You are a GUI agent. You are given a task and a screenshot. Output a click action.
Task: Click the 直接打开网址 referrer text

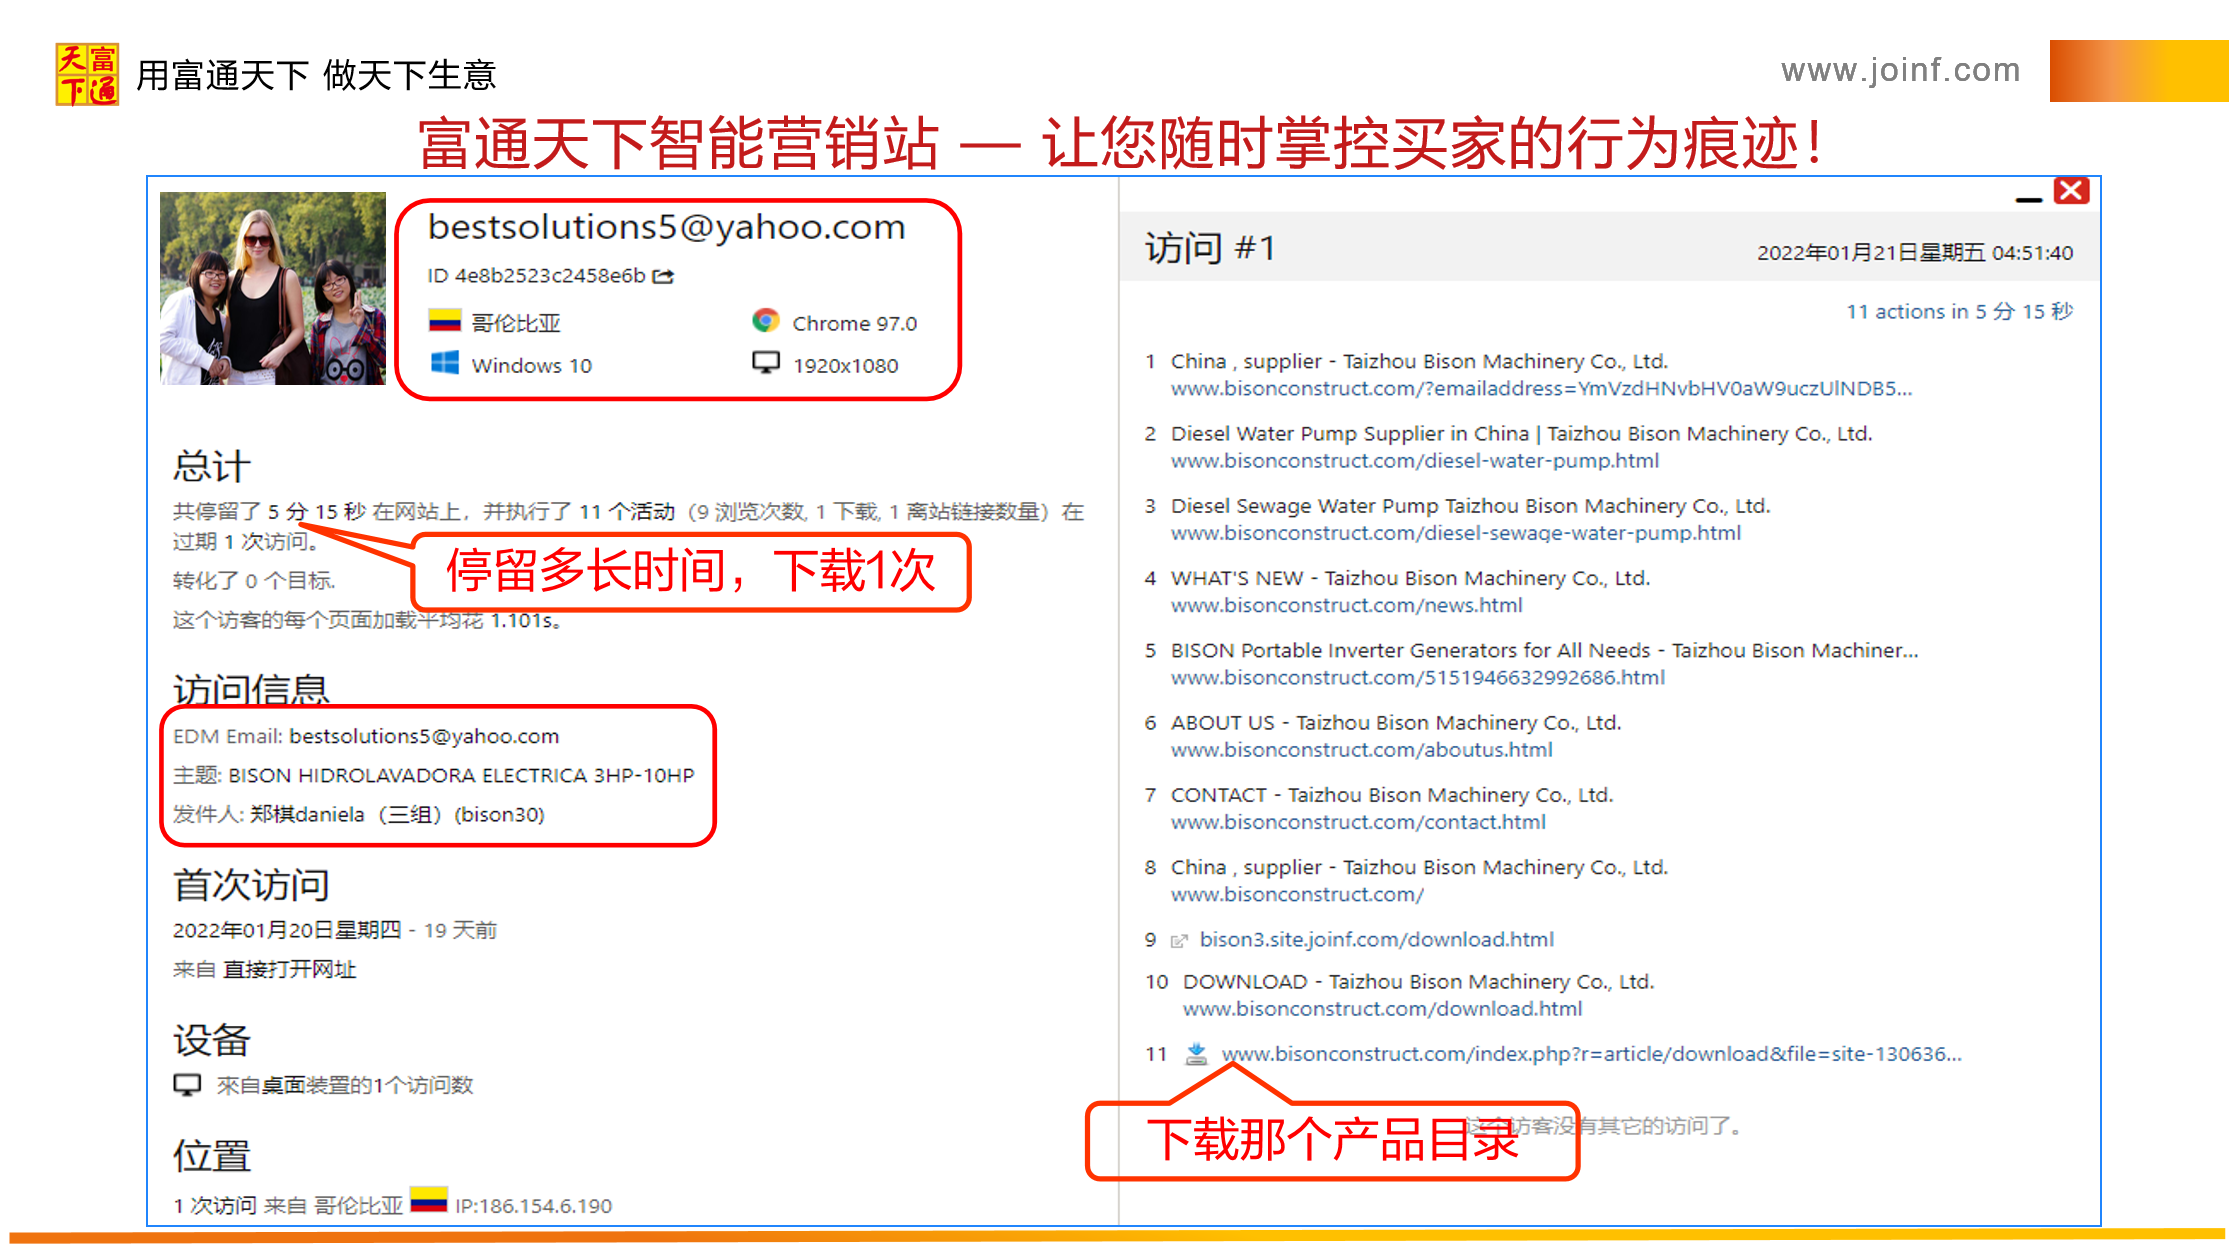point(289,969)
